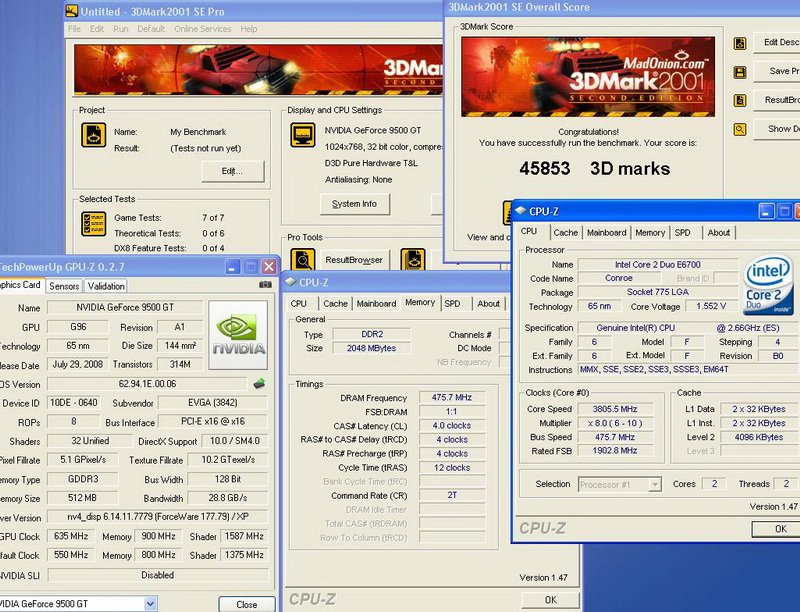Image resolution: width=800 pixels, height=612 pixels.
Task: Click the 45853 score text
Action: (544, 168)
